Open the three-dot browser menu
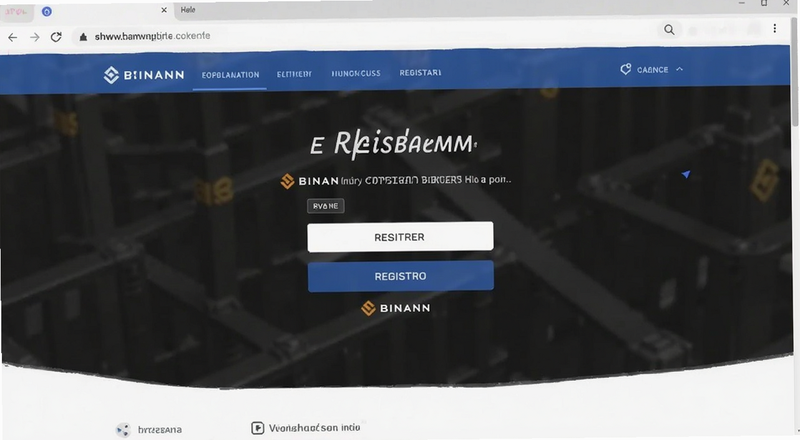This screenshot has height=440, width=800. [774, 29]
